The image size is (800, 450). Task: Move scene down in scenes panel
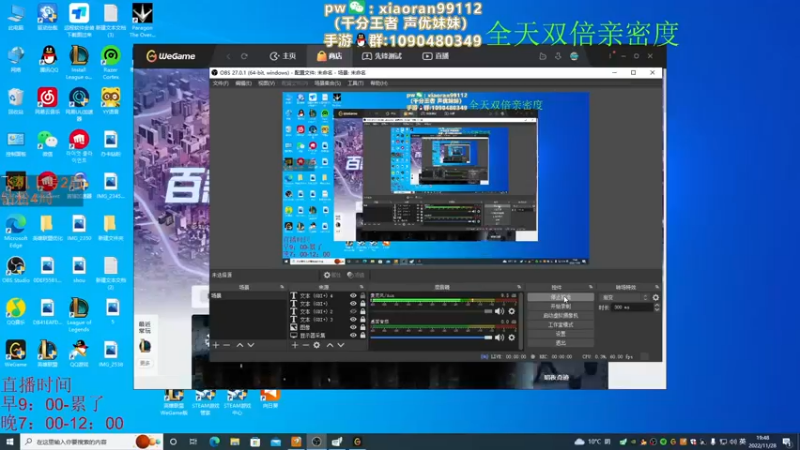point(251,345)
